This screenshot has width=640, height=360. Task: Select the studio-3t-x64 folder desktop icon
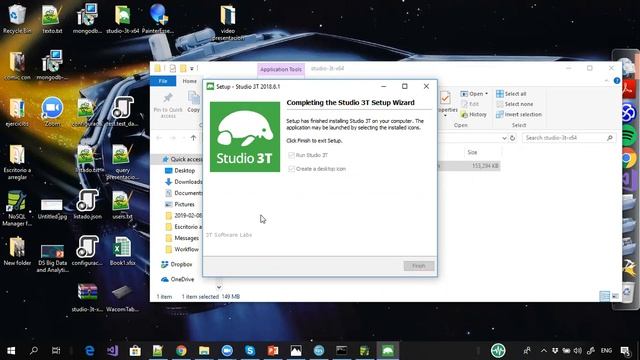point(122,18)
